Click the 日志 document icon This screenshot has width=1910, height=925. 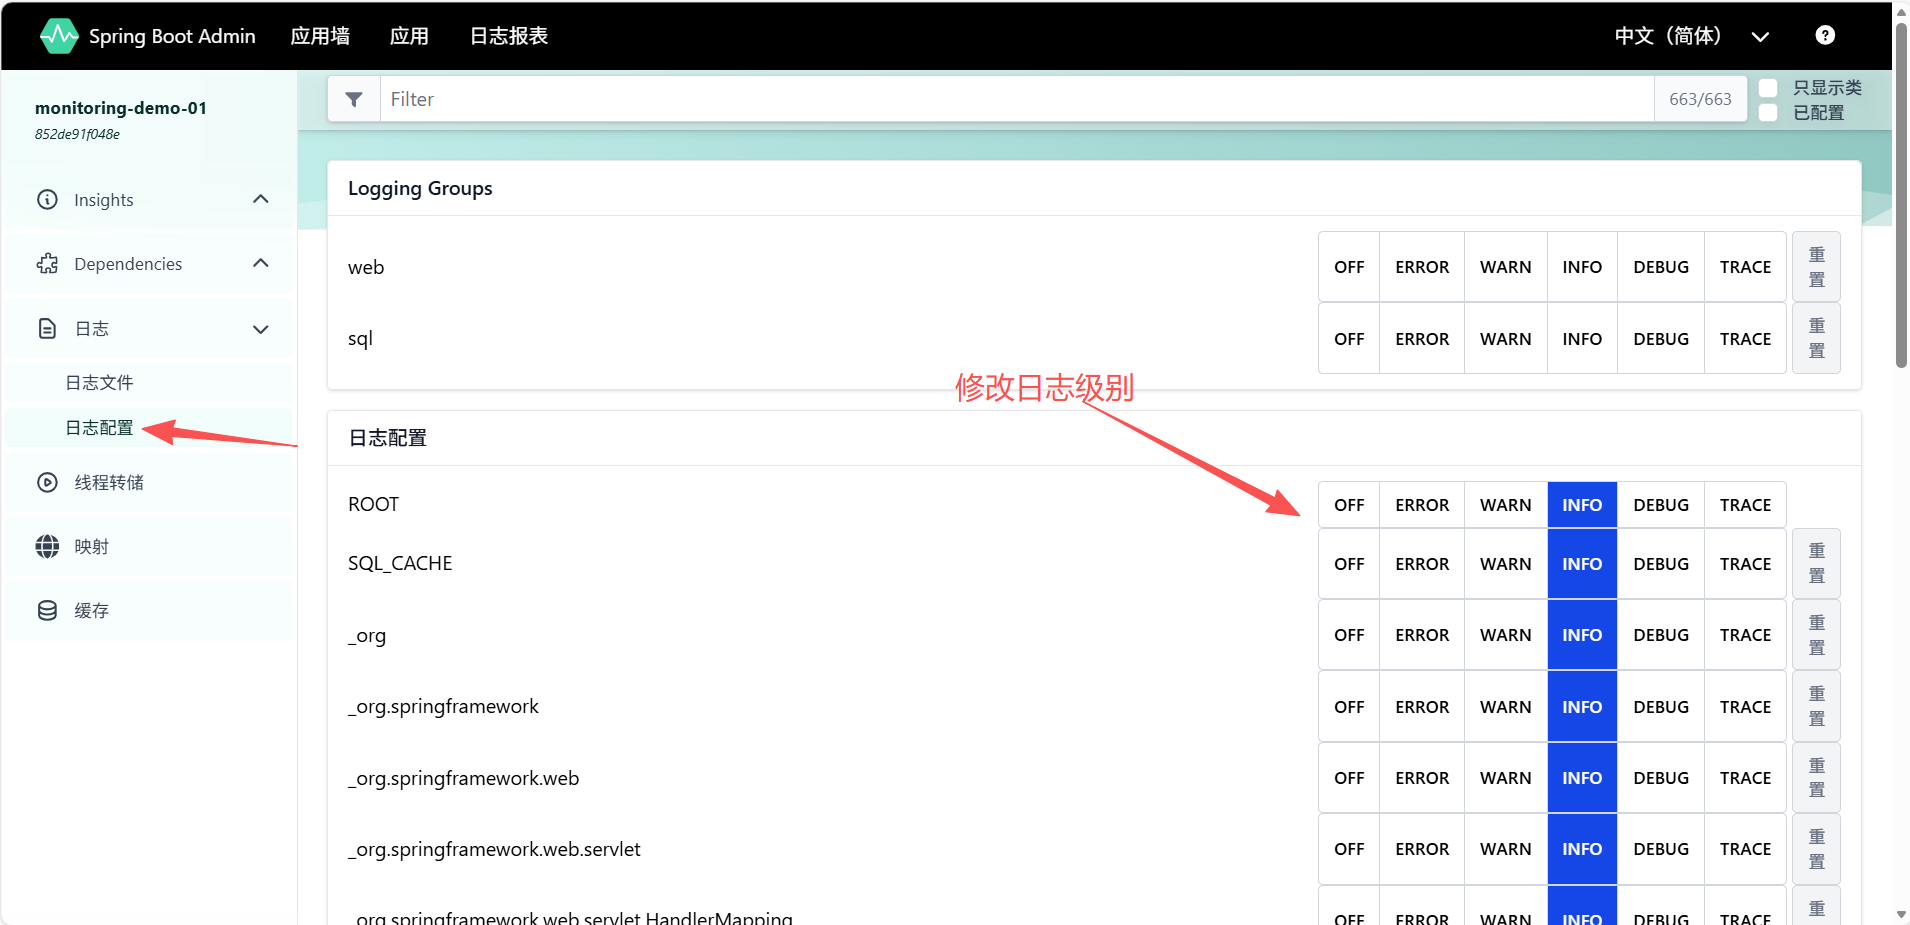pos(47,328)
